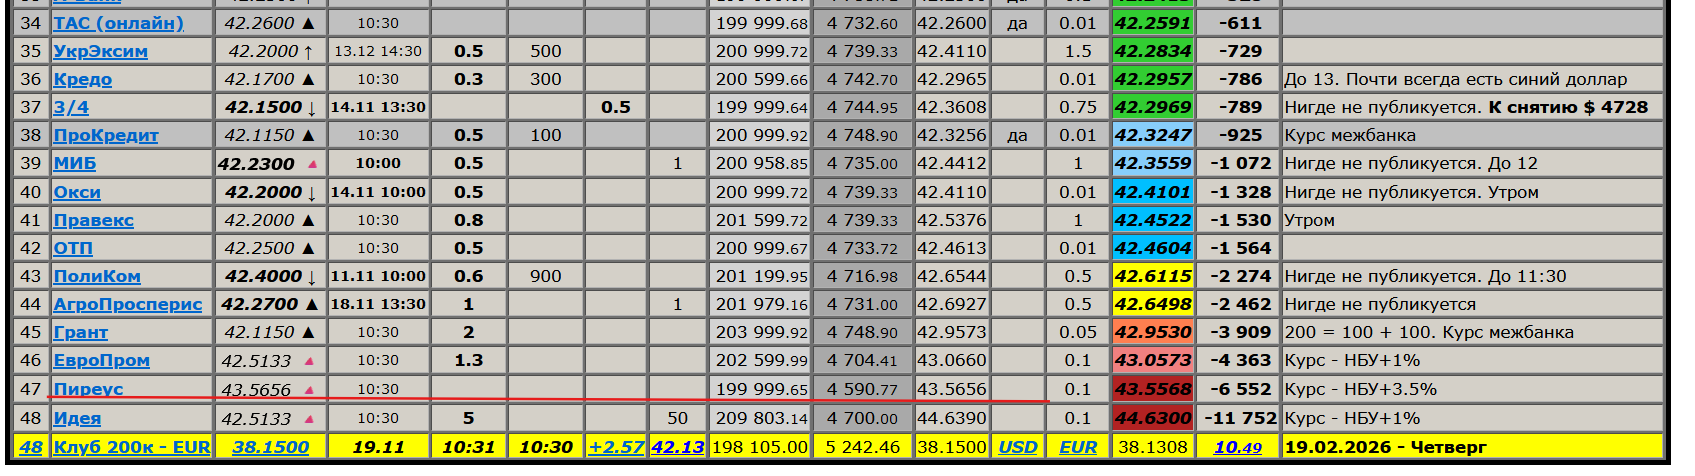Follow the МИБ bank link

coord(75,163)
